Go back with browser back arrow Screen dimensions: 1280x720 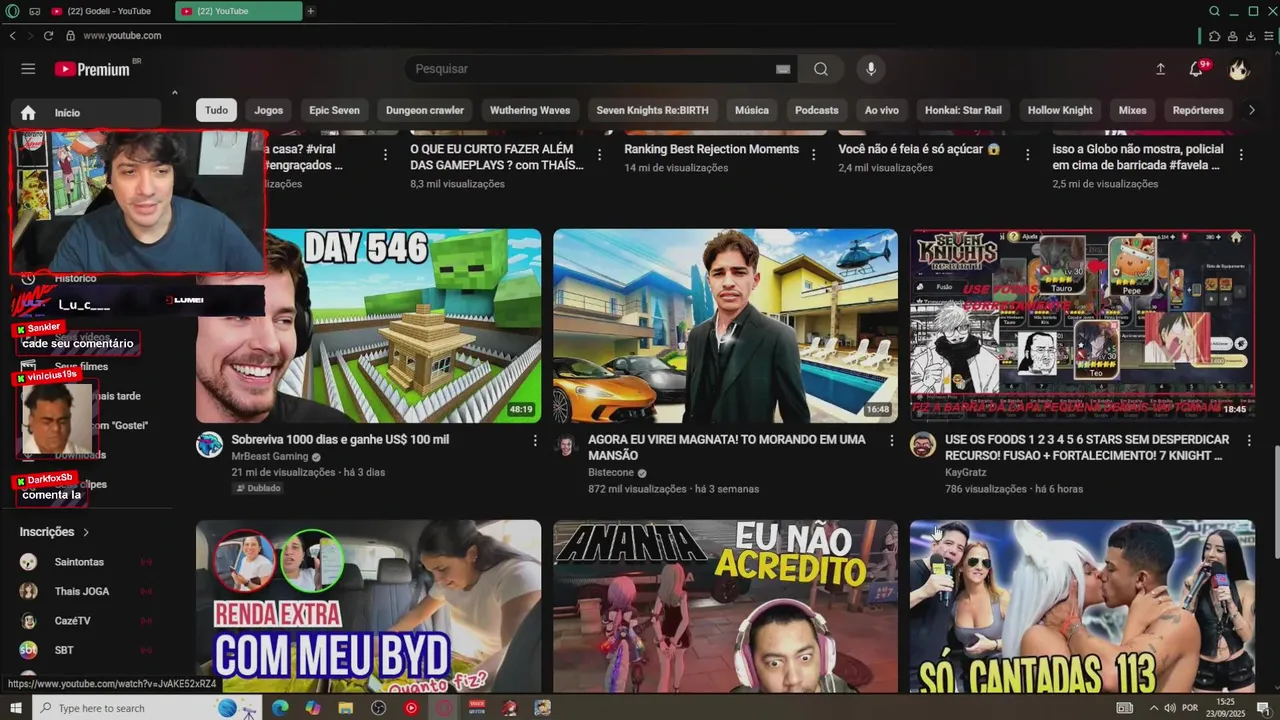point(12,36)
